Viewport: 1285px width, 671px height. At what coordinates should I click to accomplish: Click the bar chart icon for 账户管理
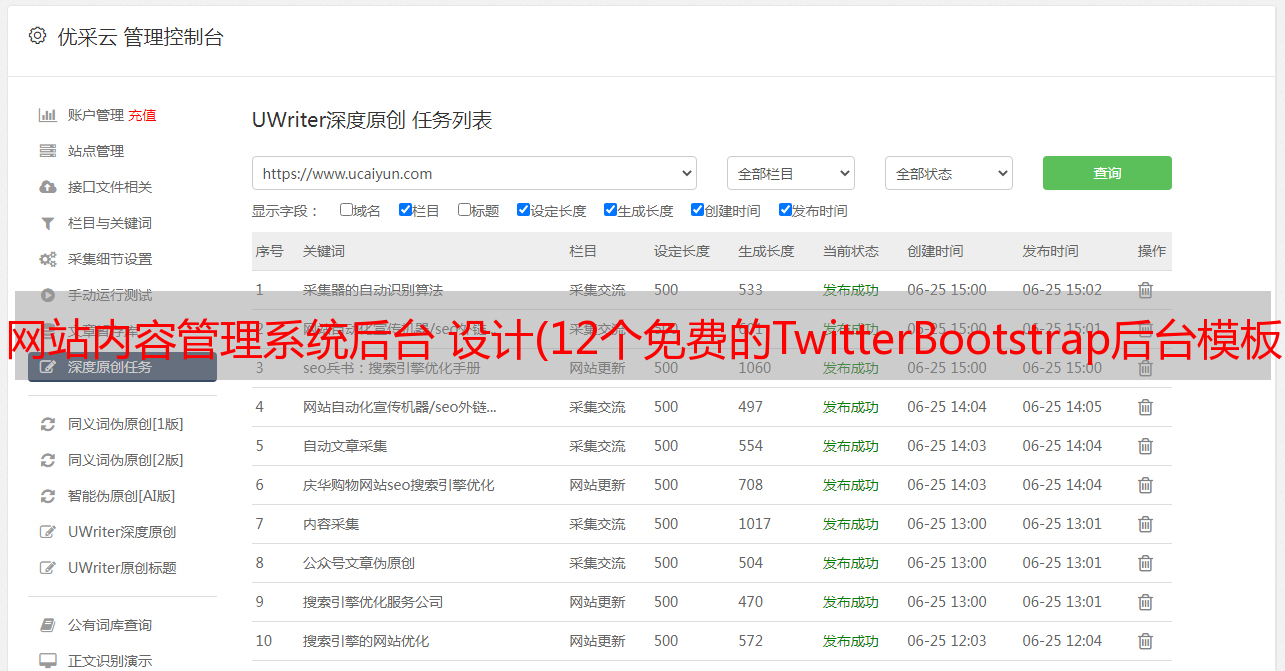(x=47, y=115)
